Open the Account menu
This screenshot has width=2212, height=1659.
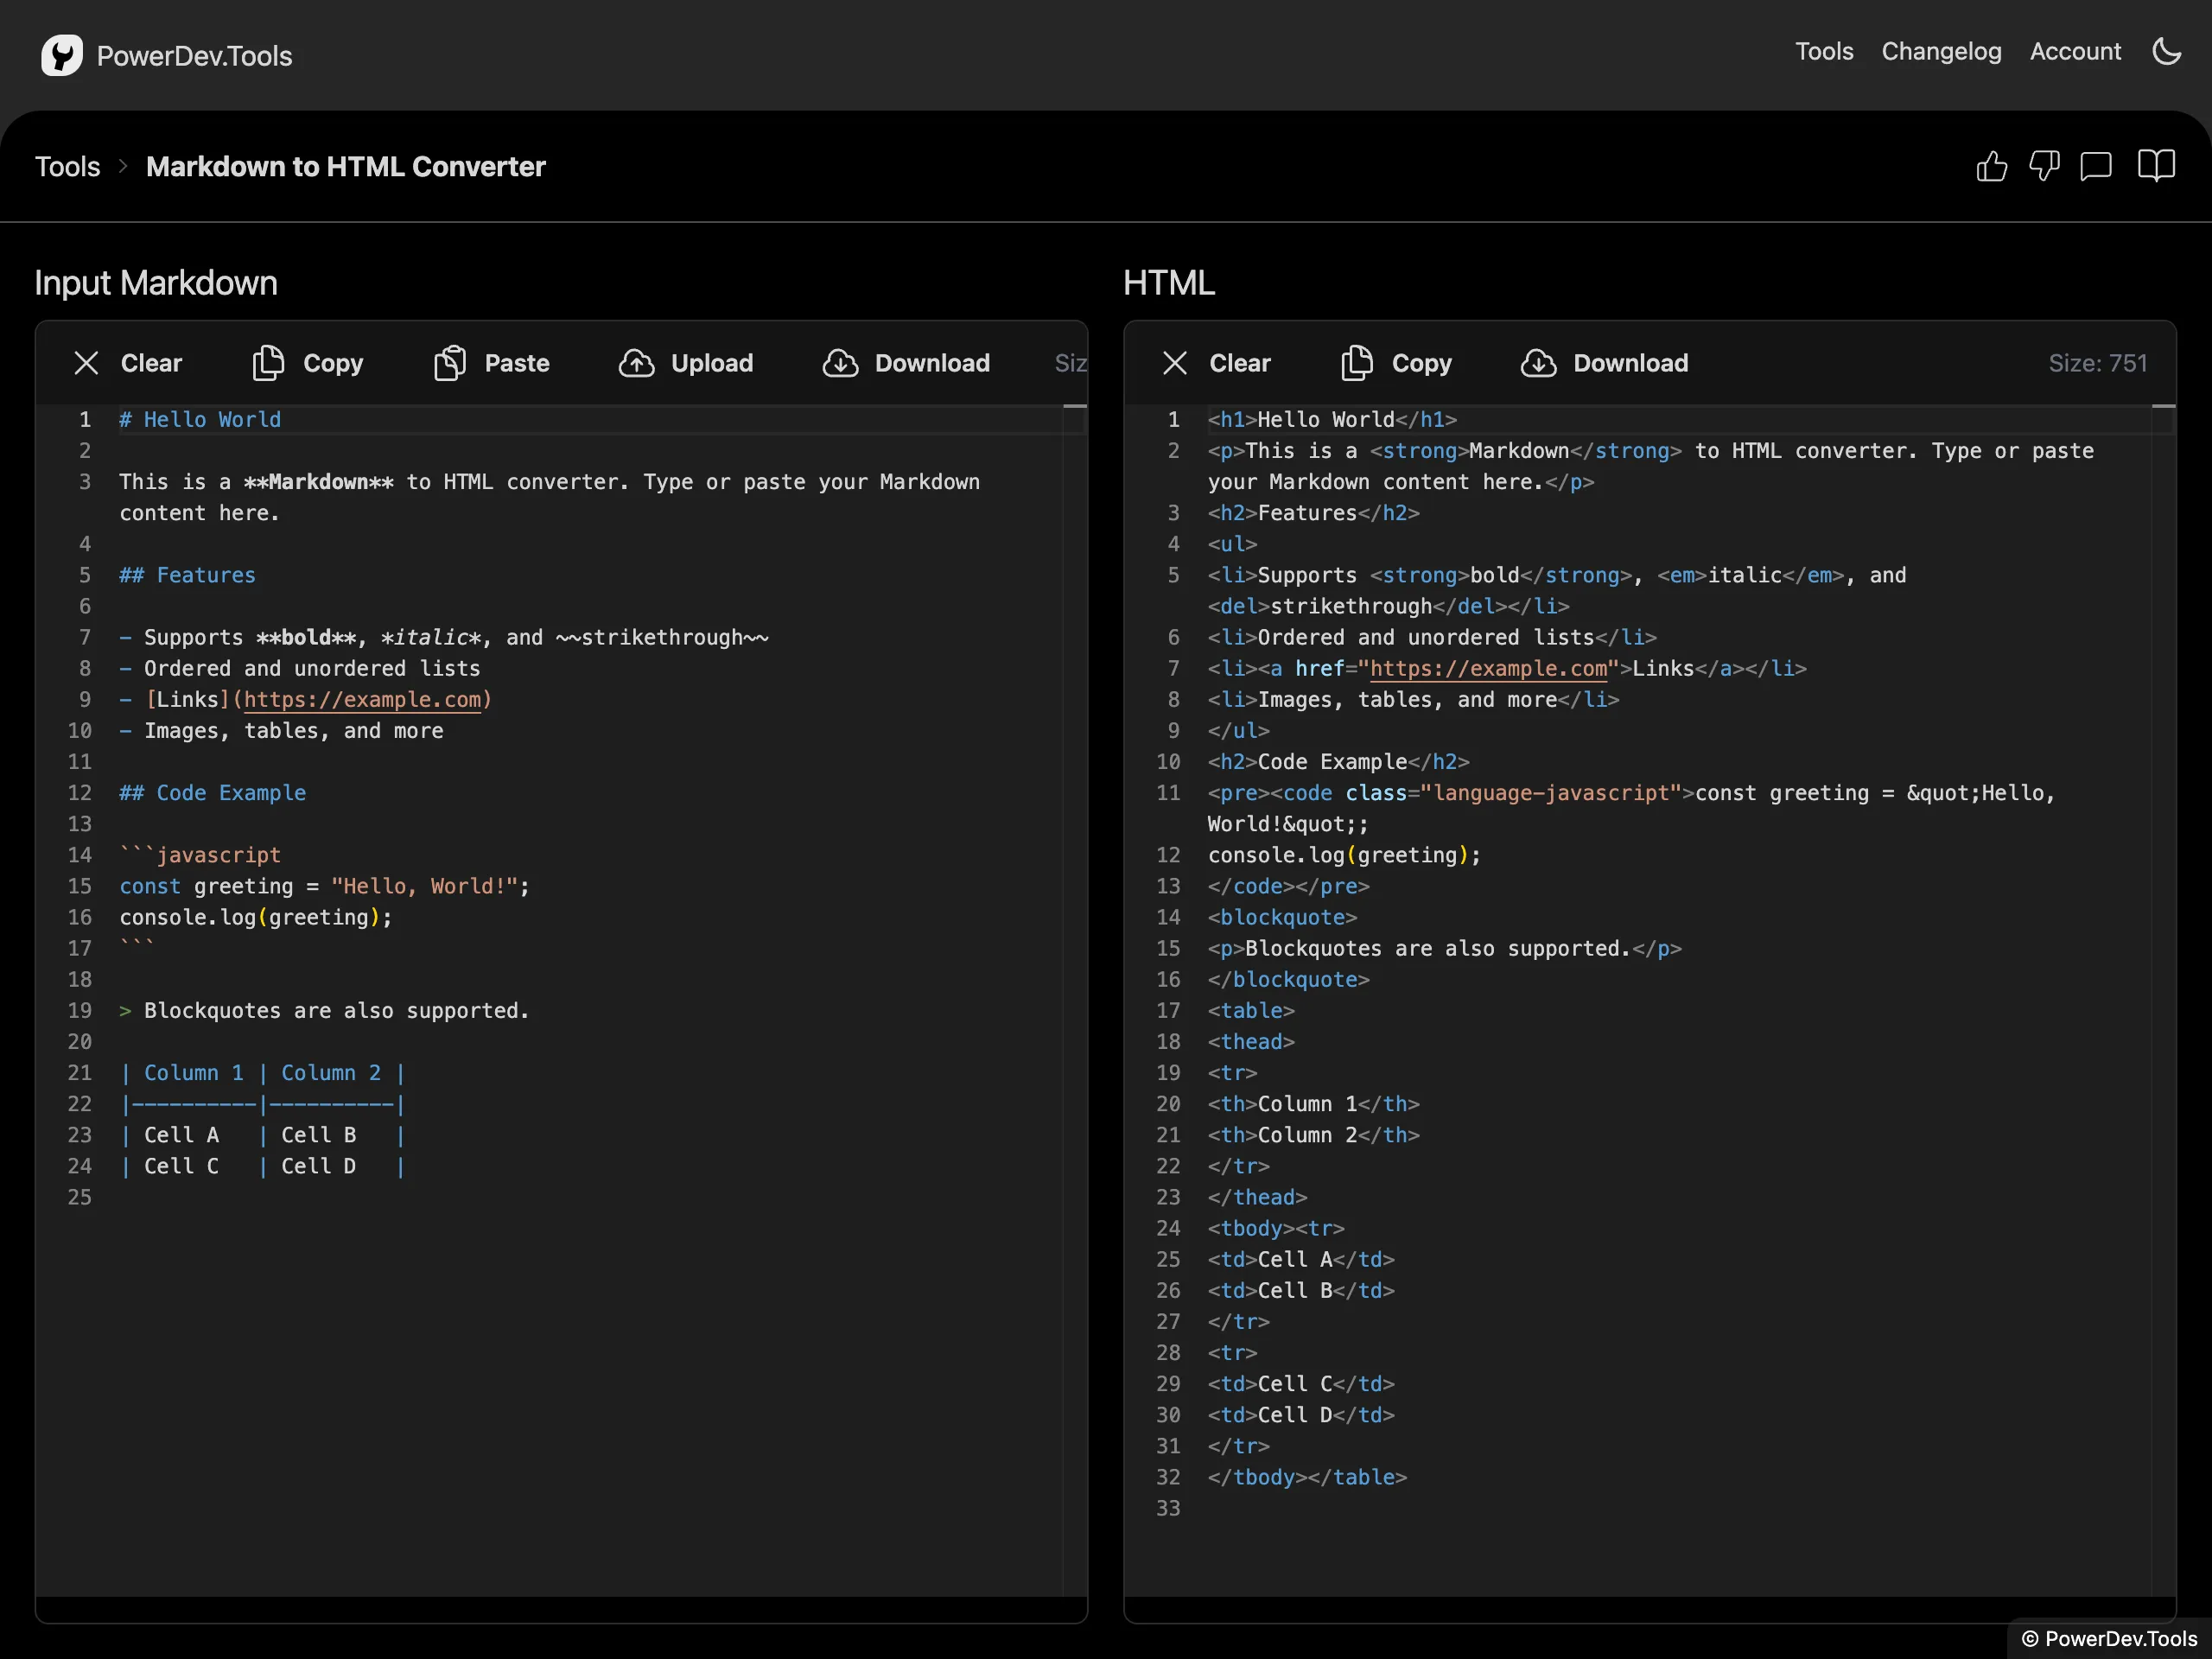pyautogui.click(x=2075, y=52)
